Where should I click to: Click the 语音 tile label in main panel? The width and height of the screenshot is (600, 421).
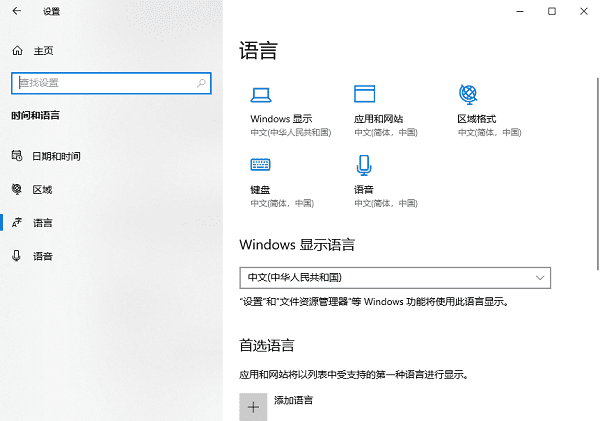click(364, 189)
